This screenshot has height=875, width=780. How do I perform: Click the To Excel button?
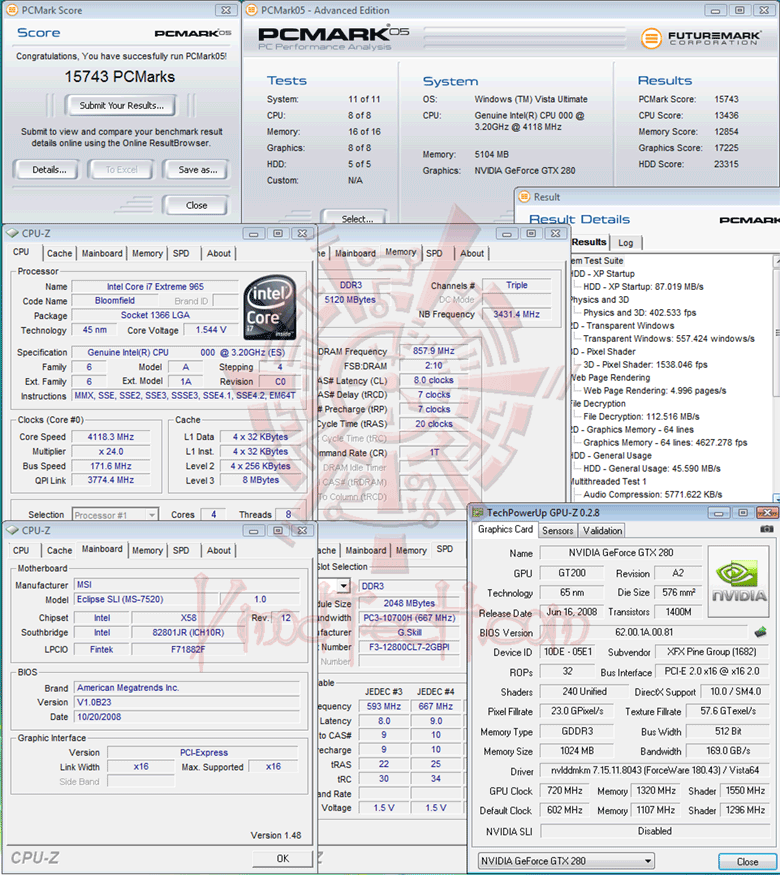point(121,170)
